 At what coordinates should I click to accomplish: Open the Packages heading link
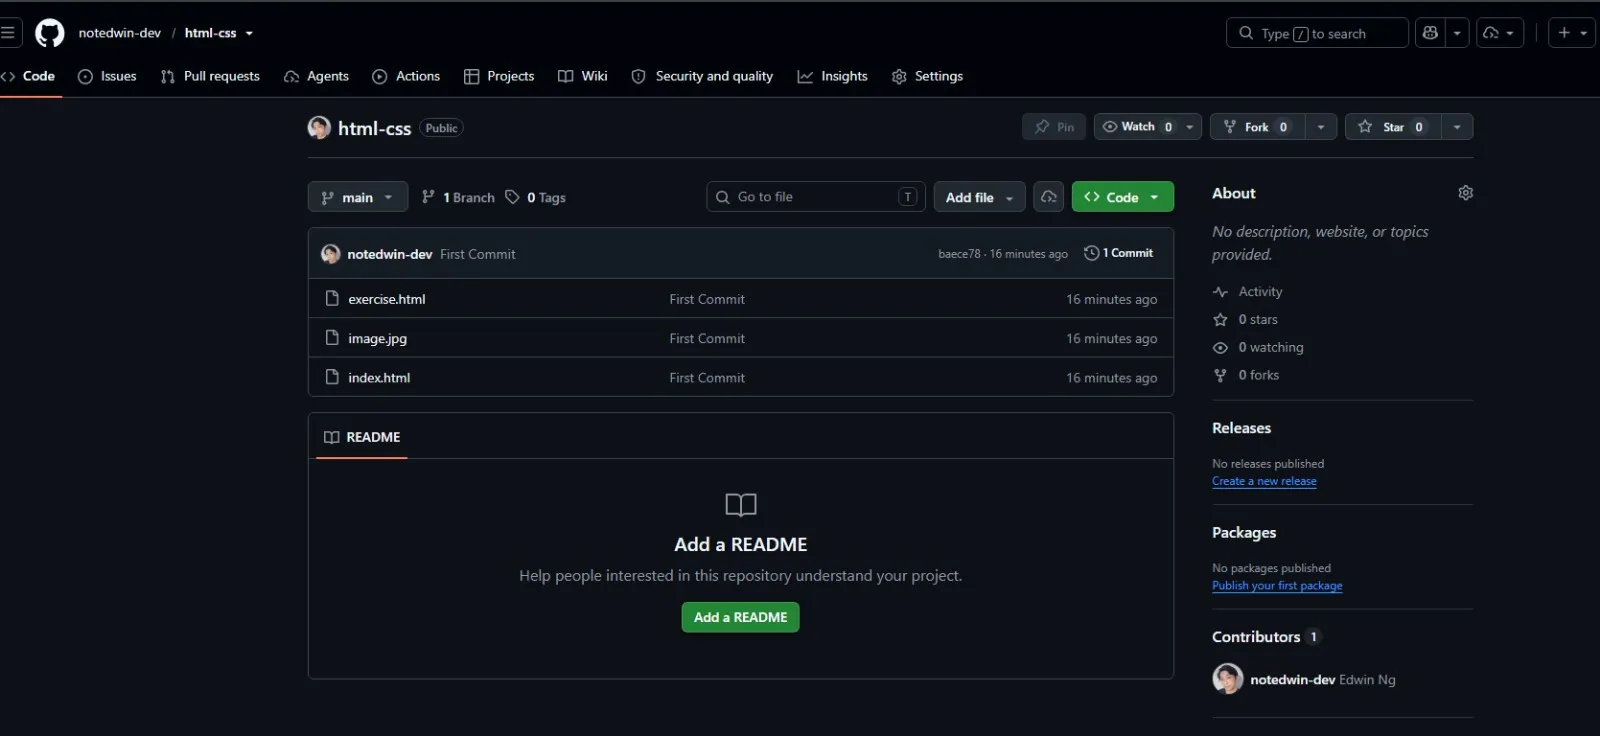1244,533
